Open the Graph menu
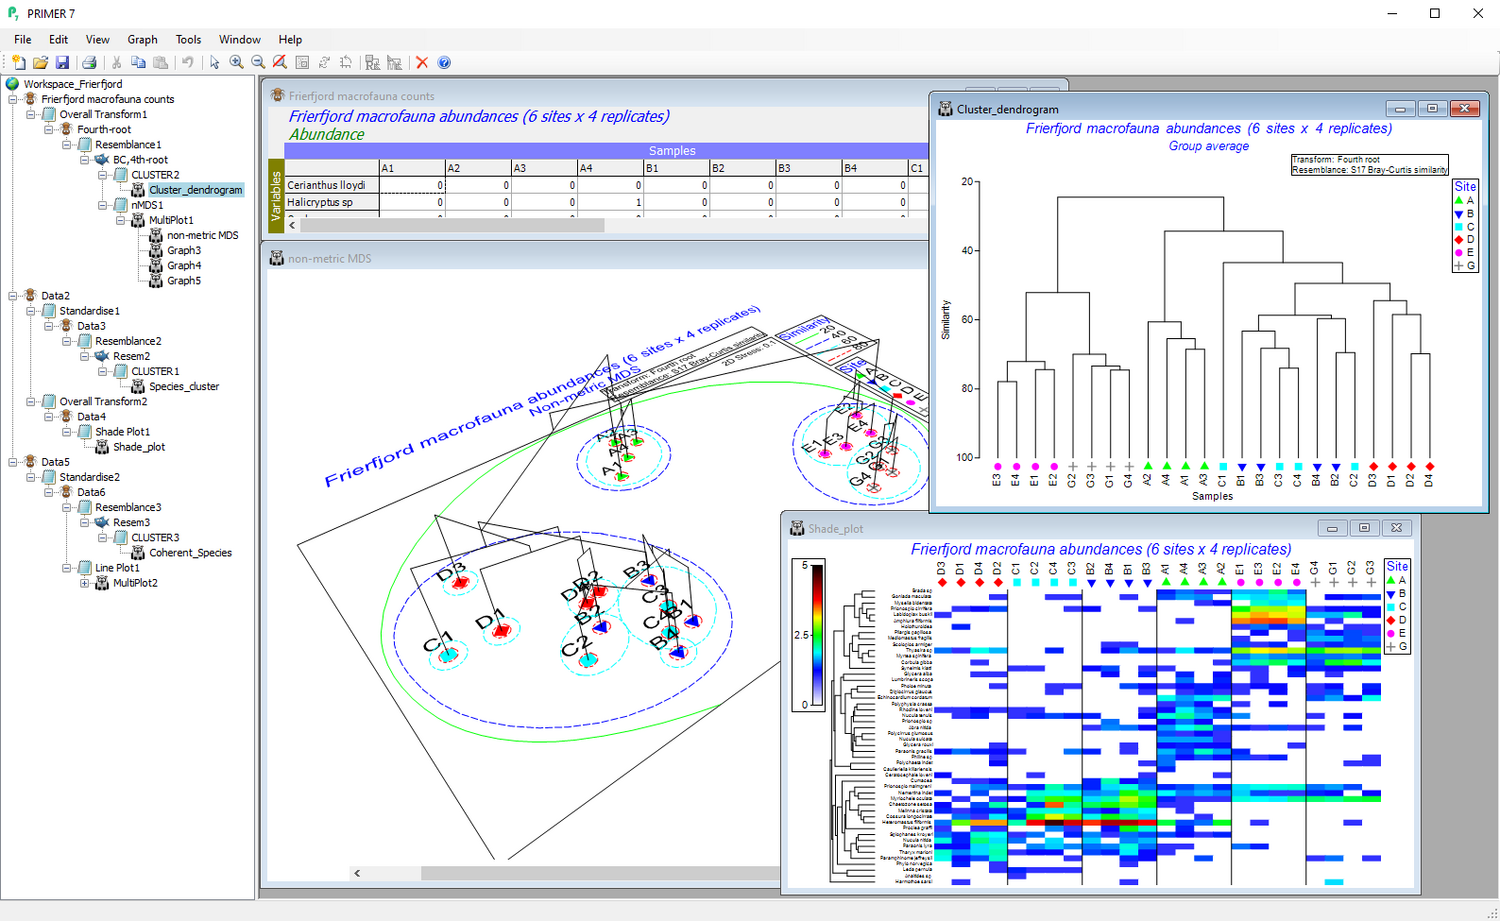The width and height of the screenshot is (1500, 921). (x=142, y=40)
